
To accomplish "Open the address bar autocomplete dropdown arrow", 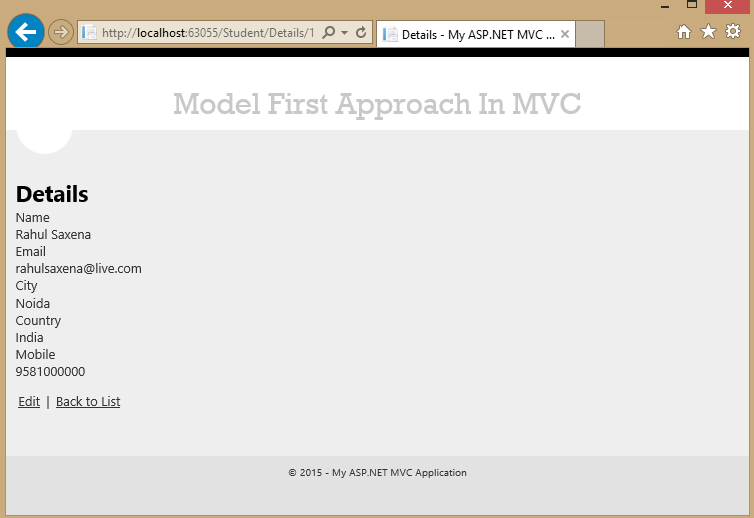I will (x=344, y=33).
